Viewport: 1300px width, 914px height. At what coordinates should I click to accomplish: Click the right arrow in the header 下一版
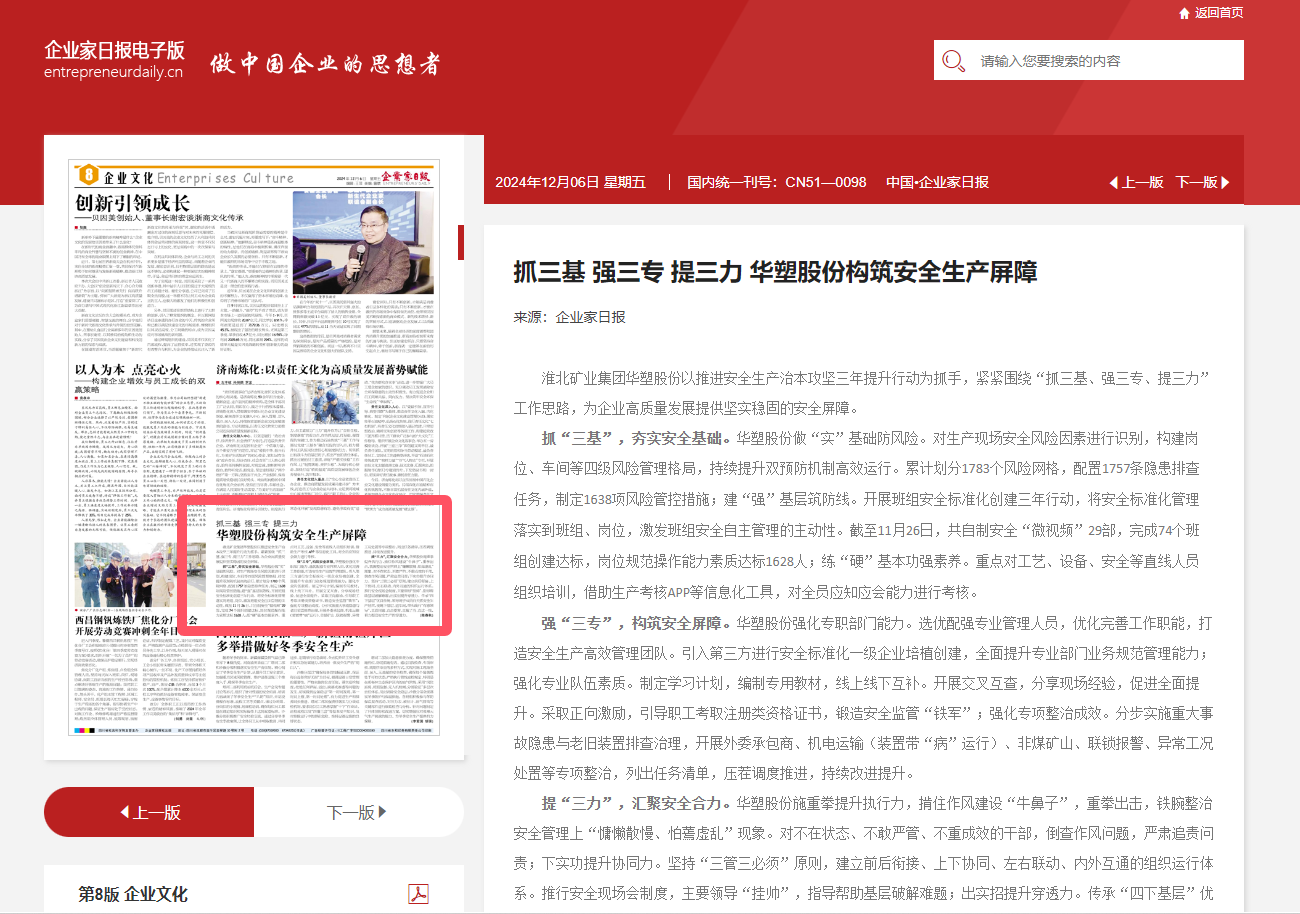1226,182
